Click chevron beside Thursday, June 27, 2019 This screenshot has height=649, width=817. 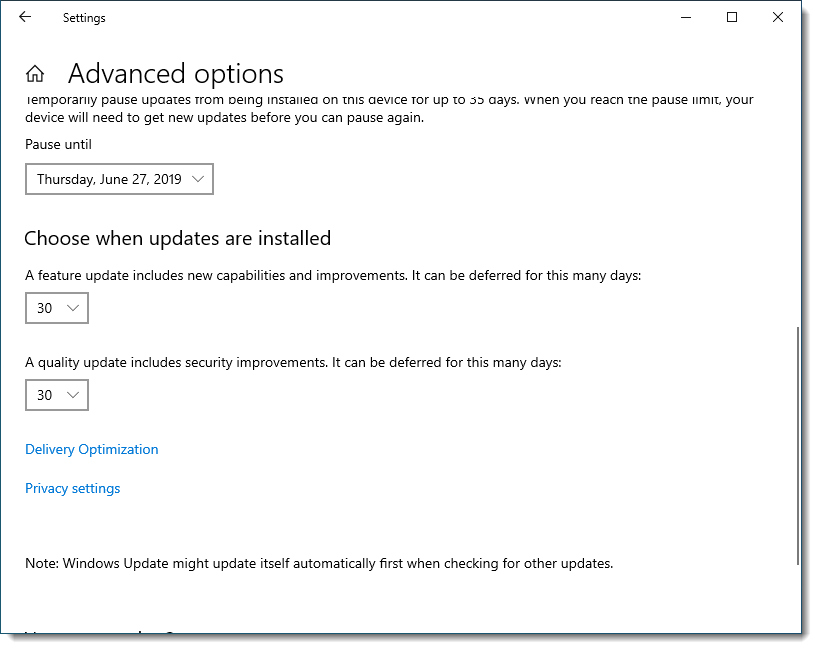(x=197, y=179)
